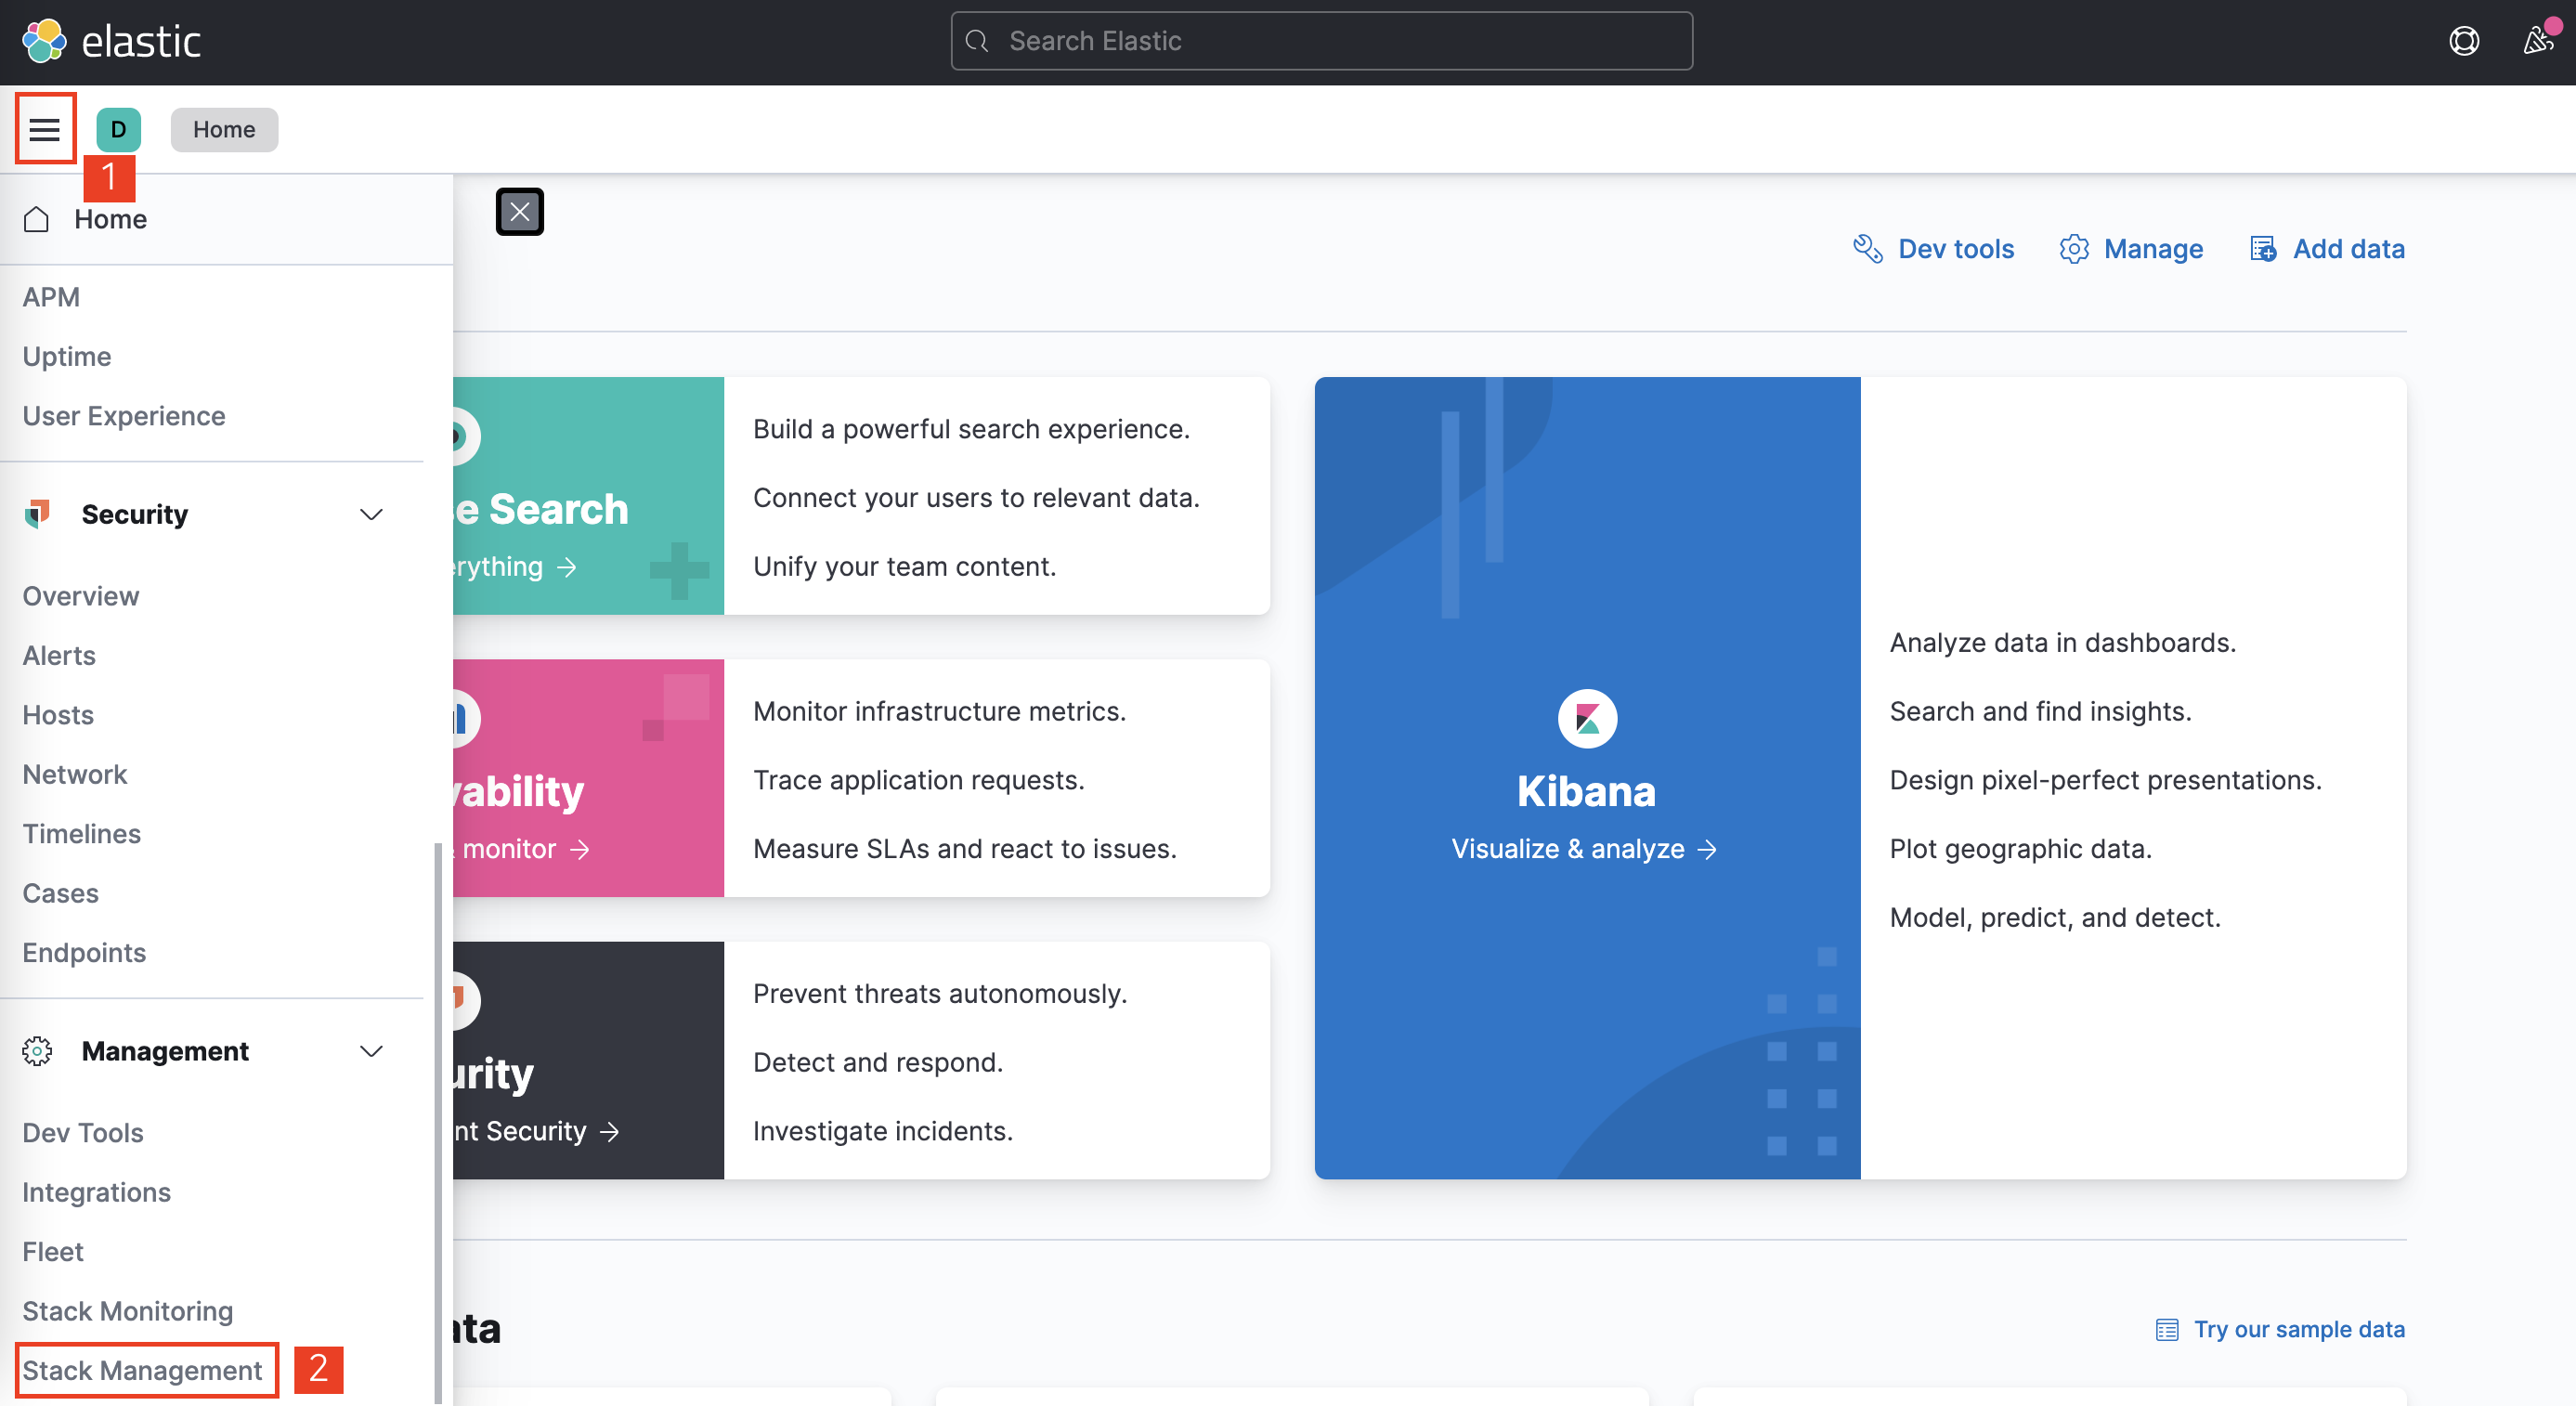The height and width of the screenshot is (1406, 2576).
Task: Open Alerts in the sidebar
Action: [59, 655]
